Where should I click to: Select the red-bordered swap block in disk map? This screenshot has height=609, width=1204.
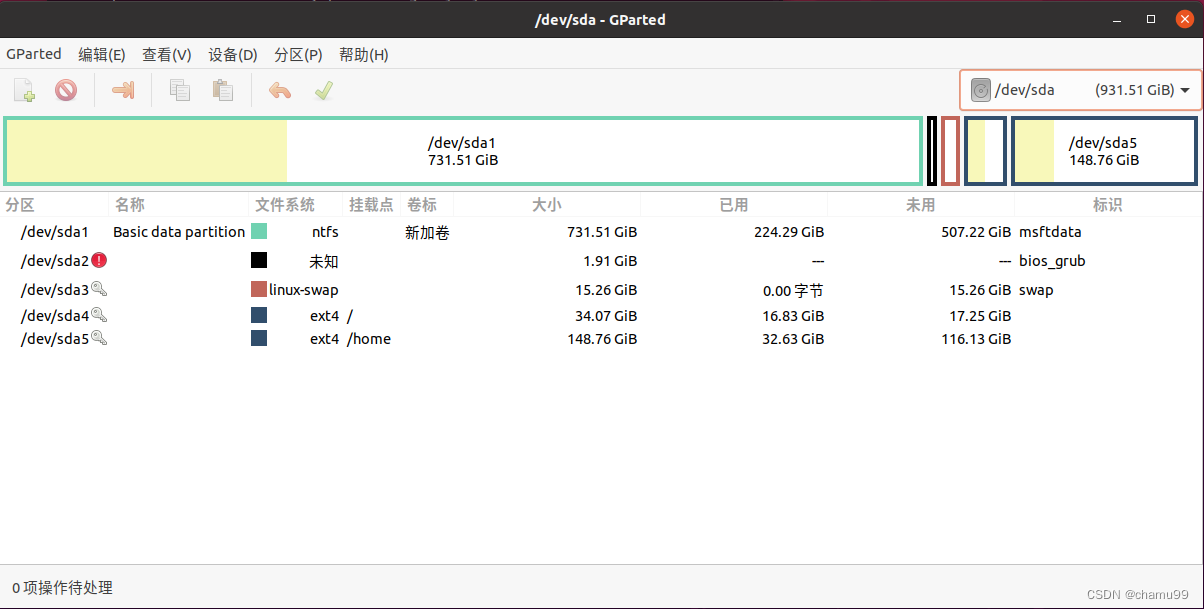(951, 151)
